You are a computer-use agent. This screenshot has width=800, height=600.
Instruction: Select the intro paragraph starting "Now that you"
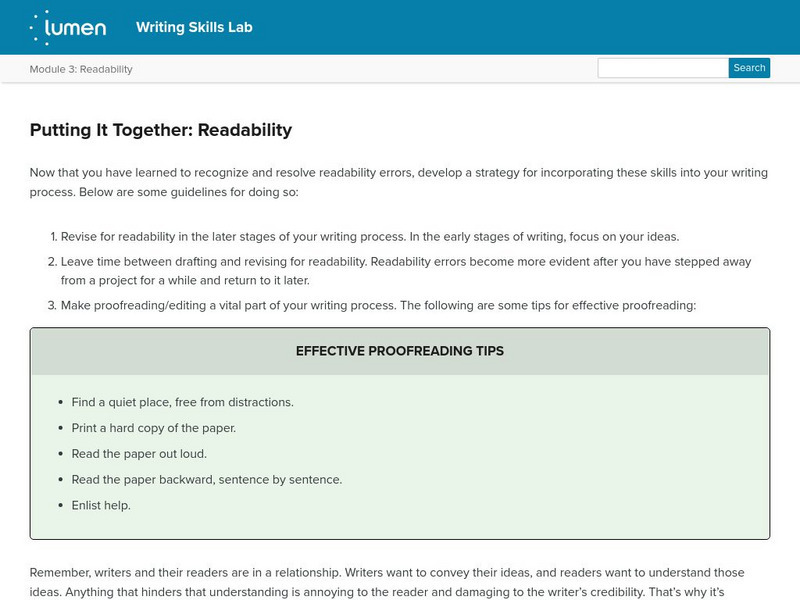click(x=398, y=182)
